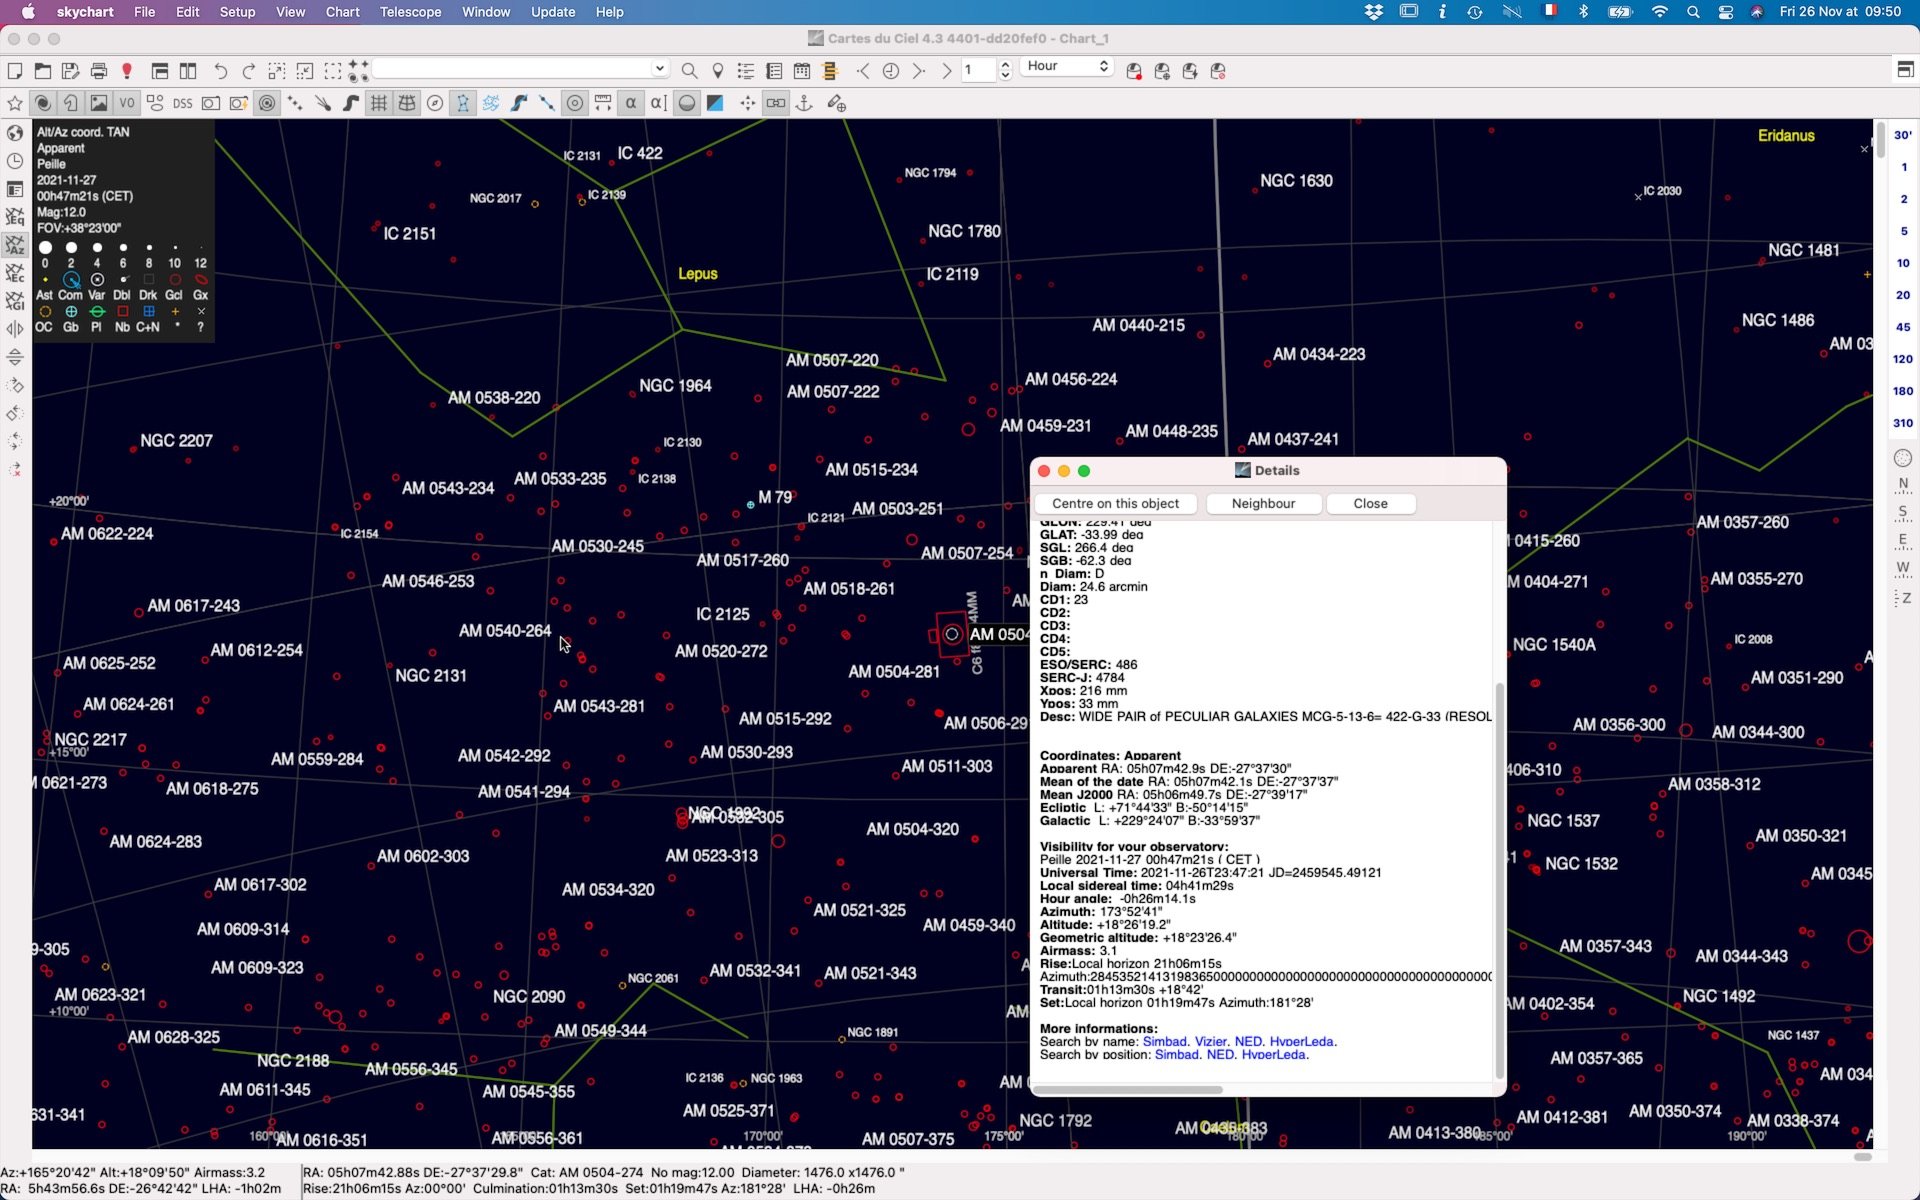Undo the last chart change
This screenshot has width=1920, height=1200.
click(x=221, y=71)
